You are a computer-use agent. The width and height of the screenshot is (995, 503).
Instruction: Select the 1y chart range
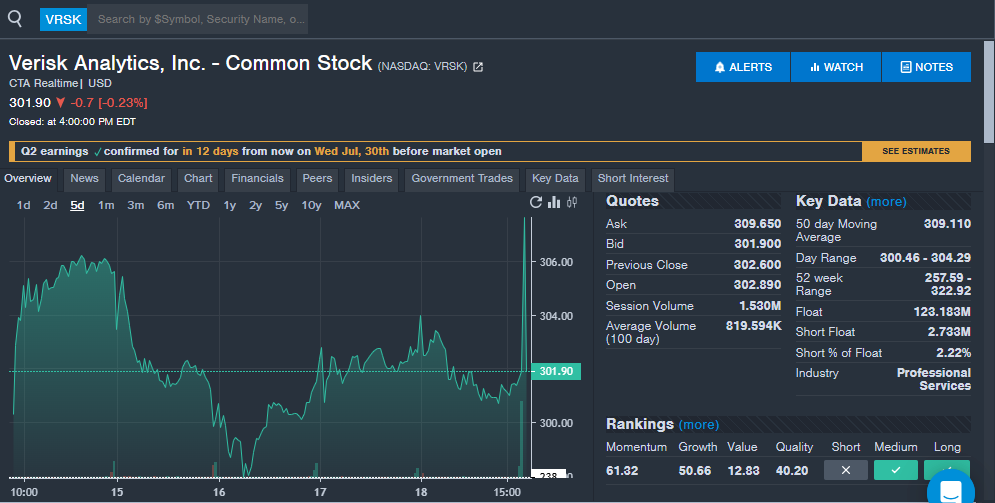(x=230, y=206)
